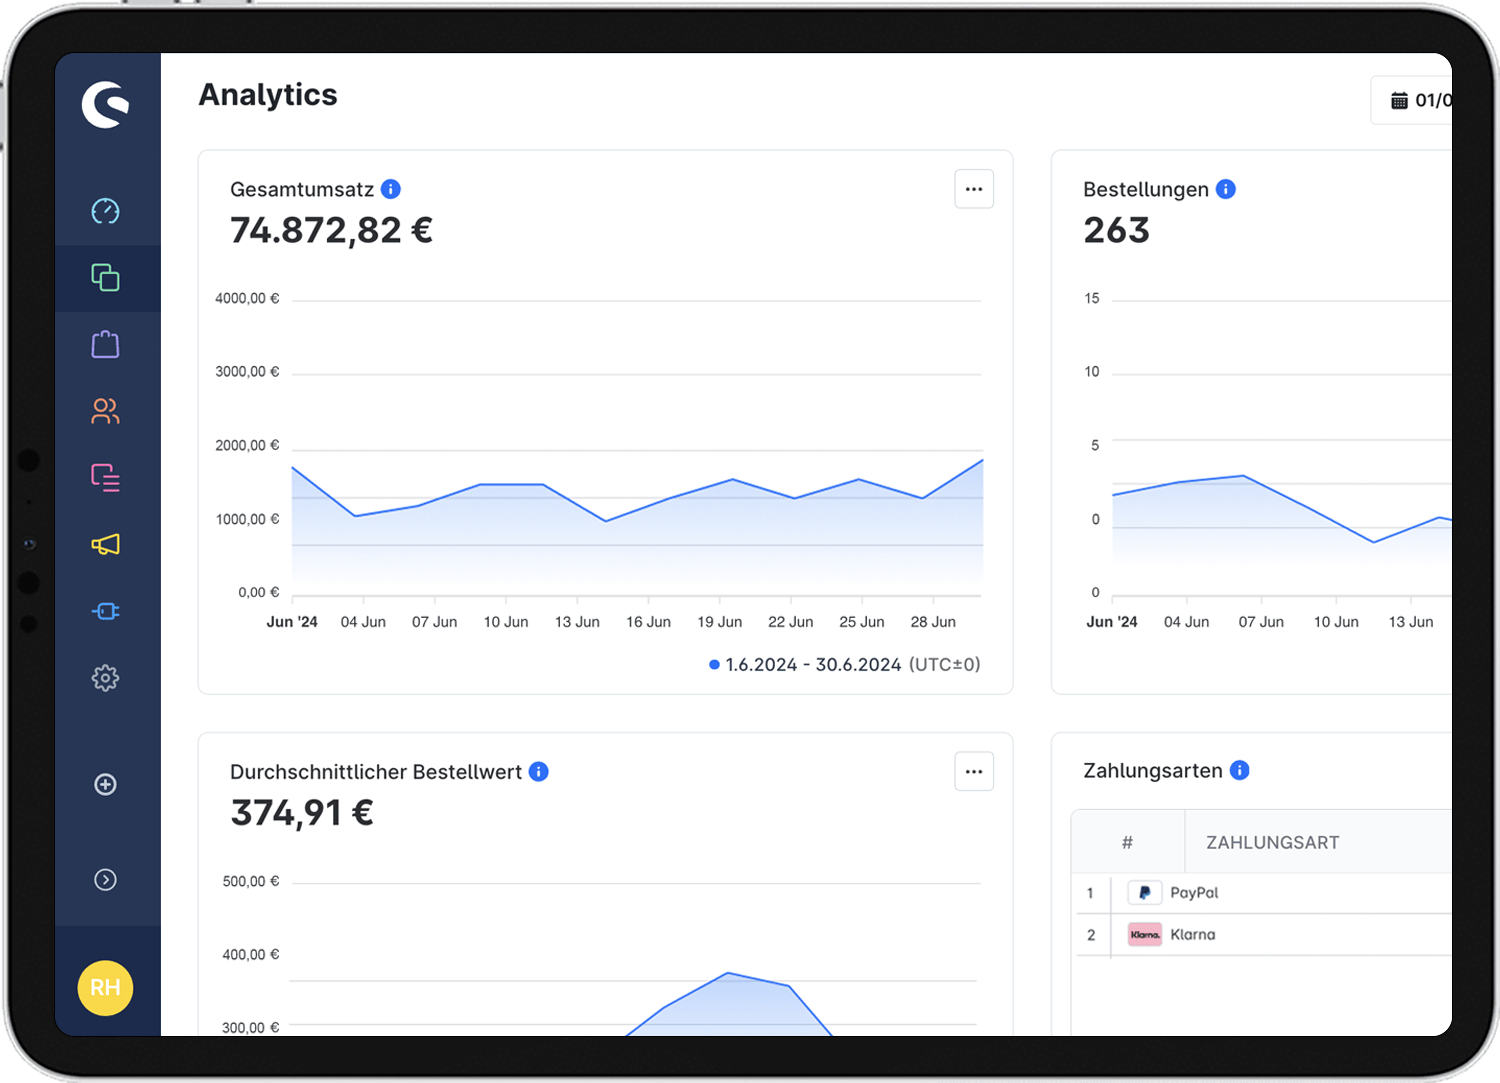Click the PayPal logo icon

tap(1145, 893)
